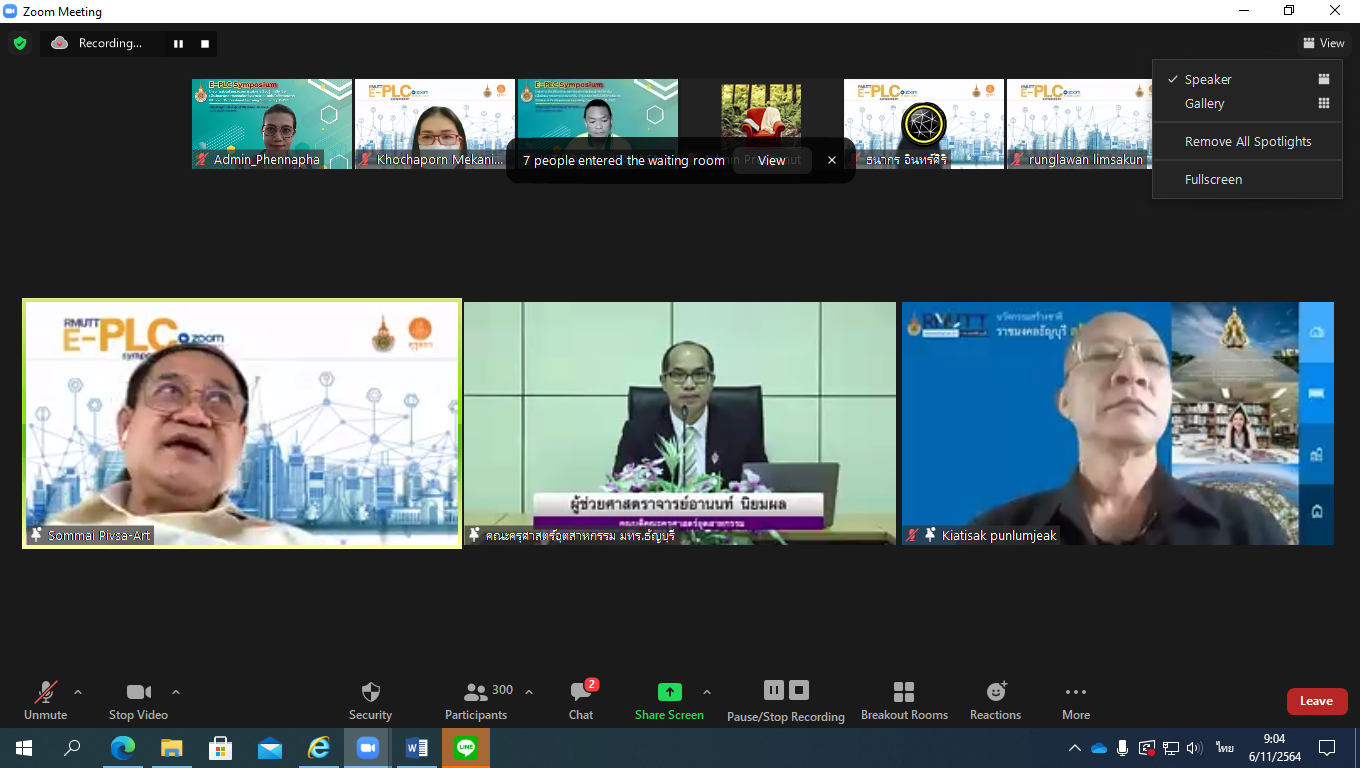Viewport: 1360px width, 768px height.
Task: Click the center คณะครุศาสตร์อุตสาหกรรม video tile
Action: point(679,423)
